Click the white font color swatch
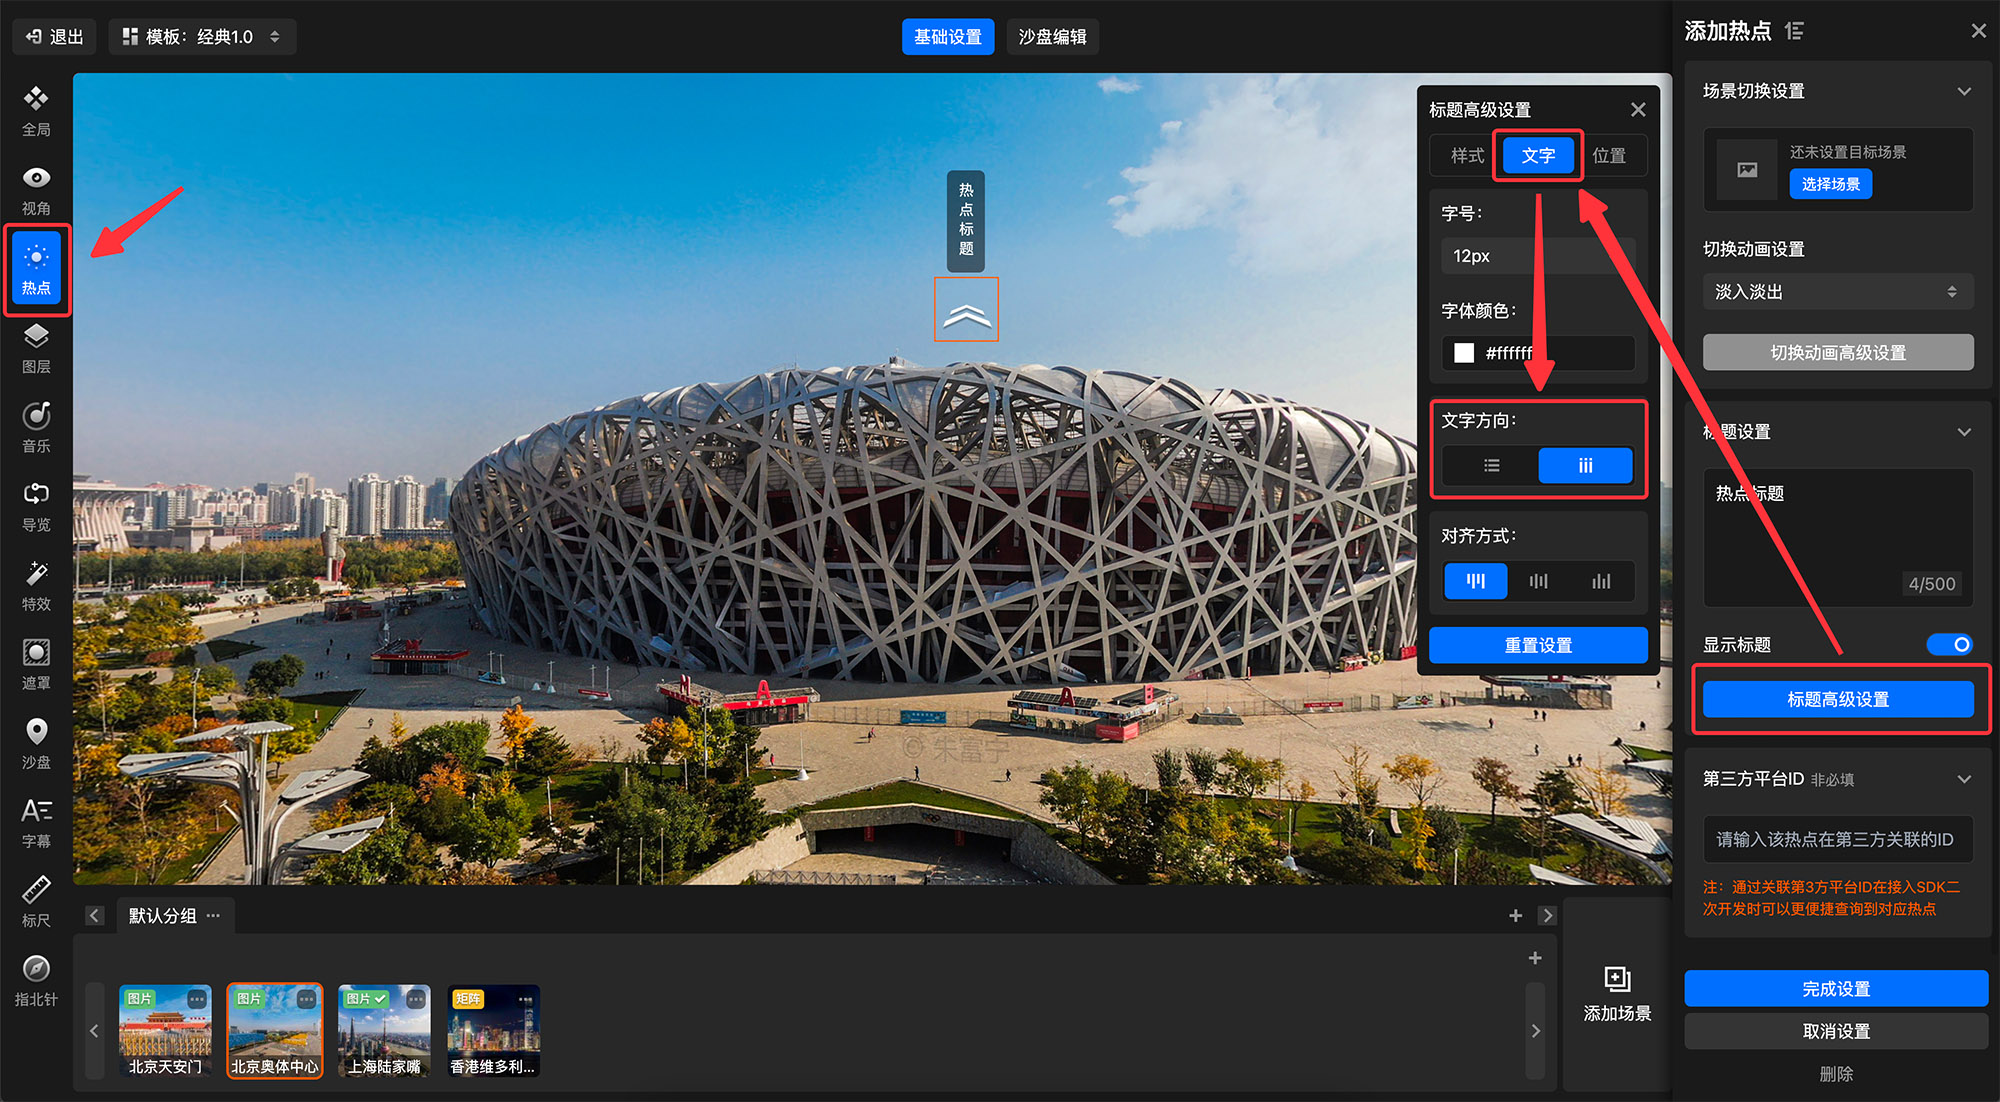Screen dimensions: 2000x1102 (1464, 353)
